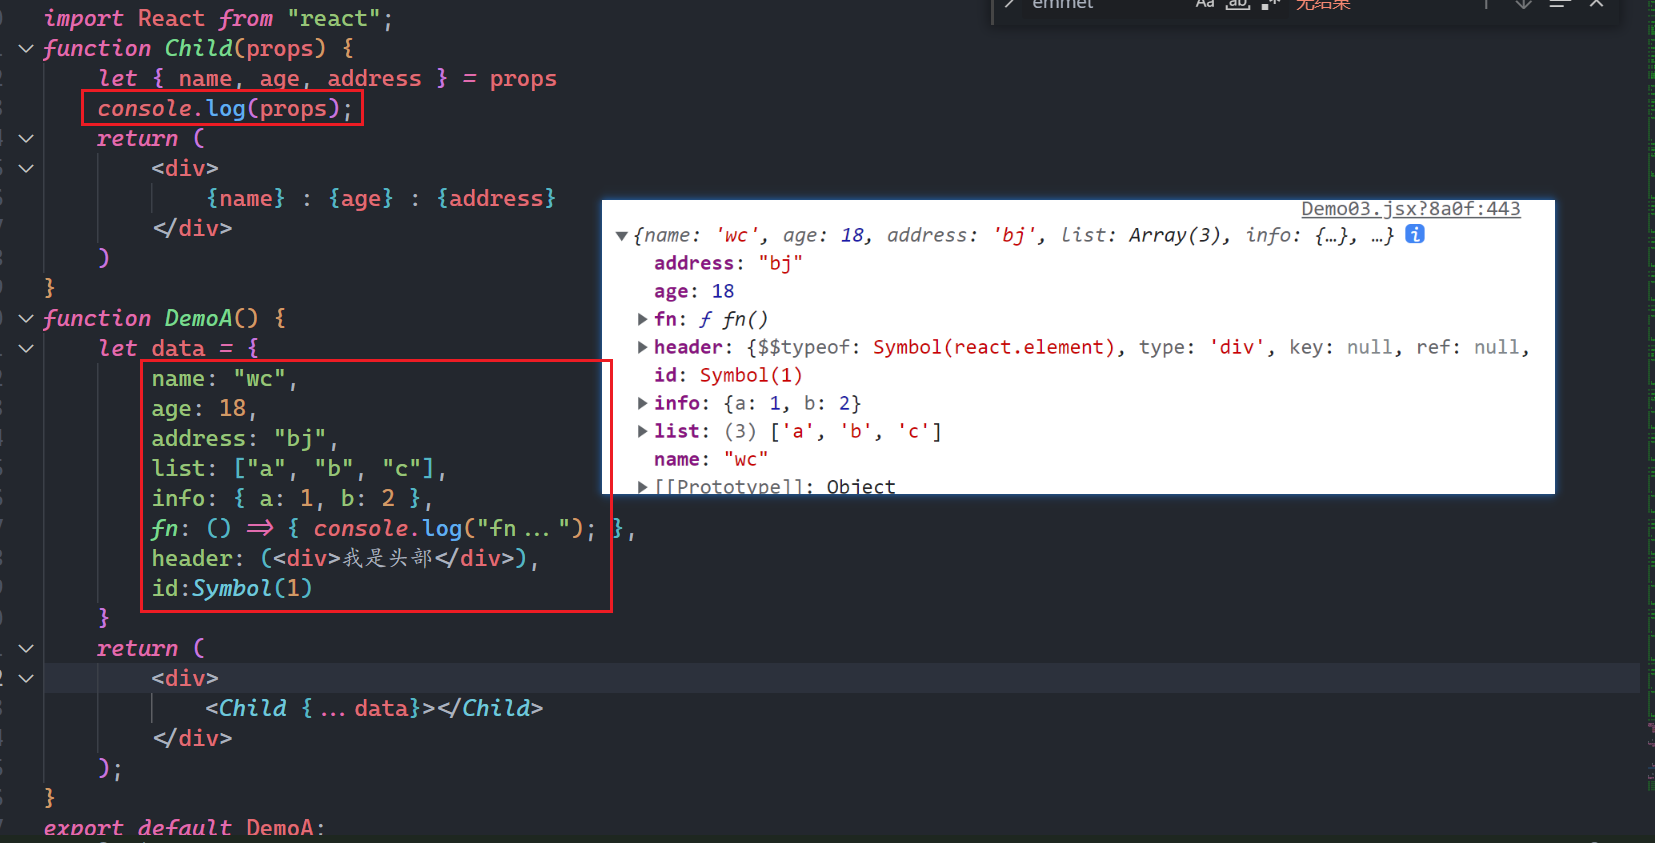Click the name: "wc" line in data

(x=225, y=378)
